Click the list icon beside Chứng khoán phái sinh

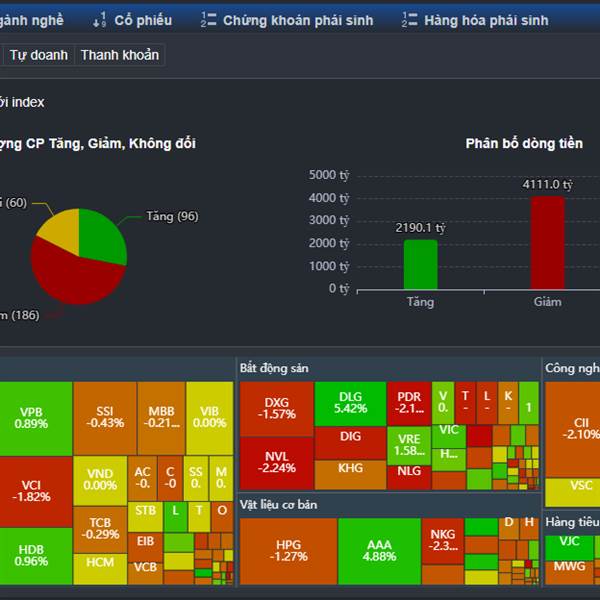[209, 20]
